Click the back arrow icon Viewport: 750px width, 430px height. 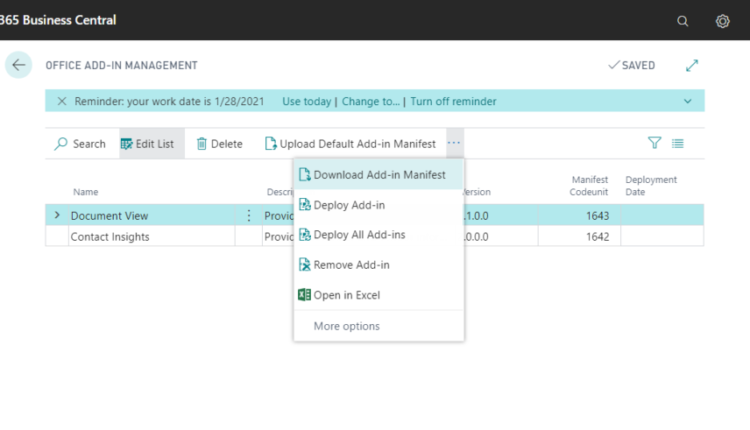[x=18, y=65]
